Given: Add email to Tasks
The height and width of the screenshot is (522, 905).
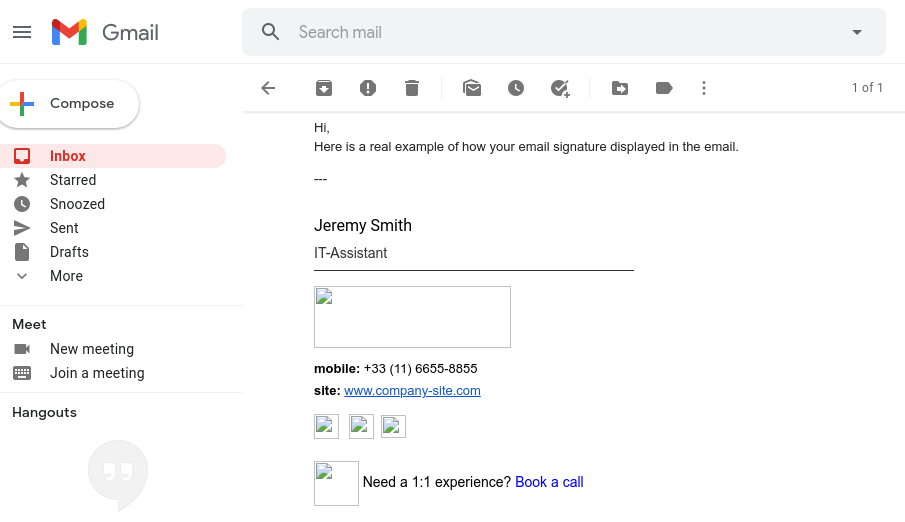Looking at the screenshot, I should [560, 88].
